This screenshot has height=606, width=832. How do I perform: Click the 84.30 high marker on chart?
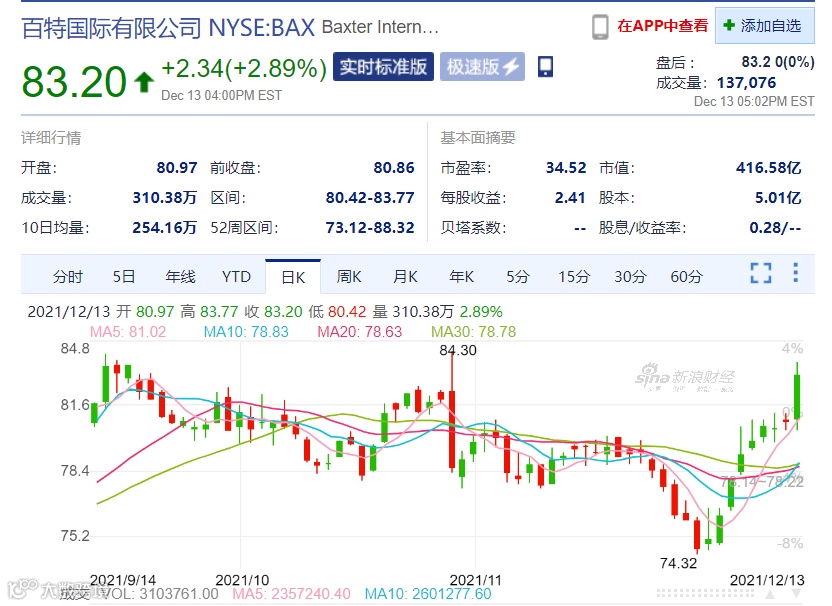[458, 350]
